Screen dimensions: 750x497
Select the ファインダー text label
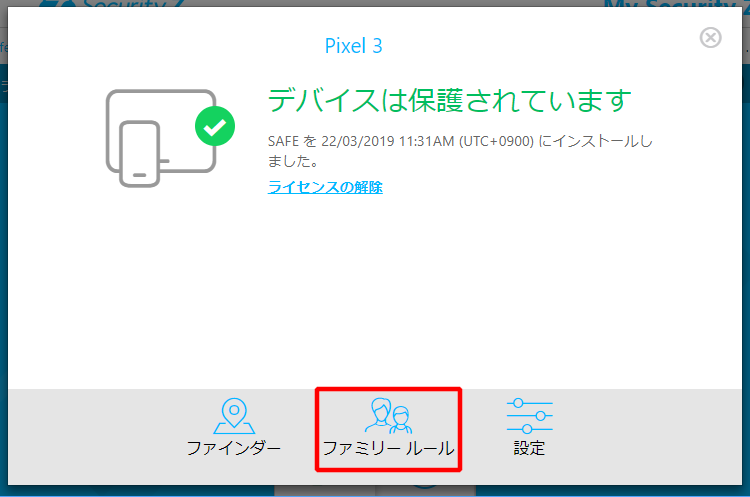[x=234, y=448]
